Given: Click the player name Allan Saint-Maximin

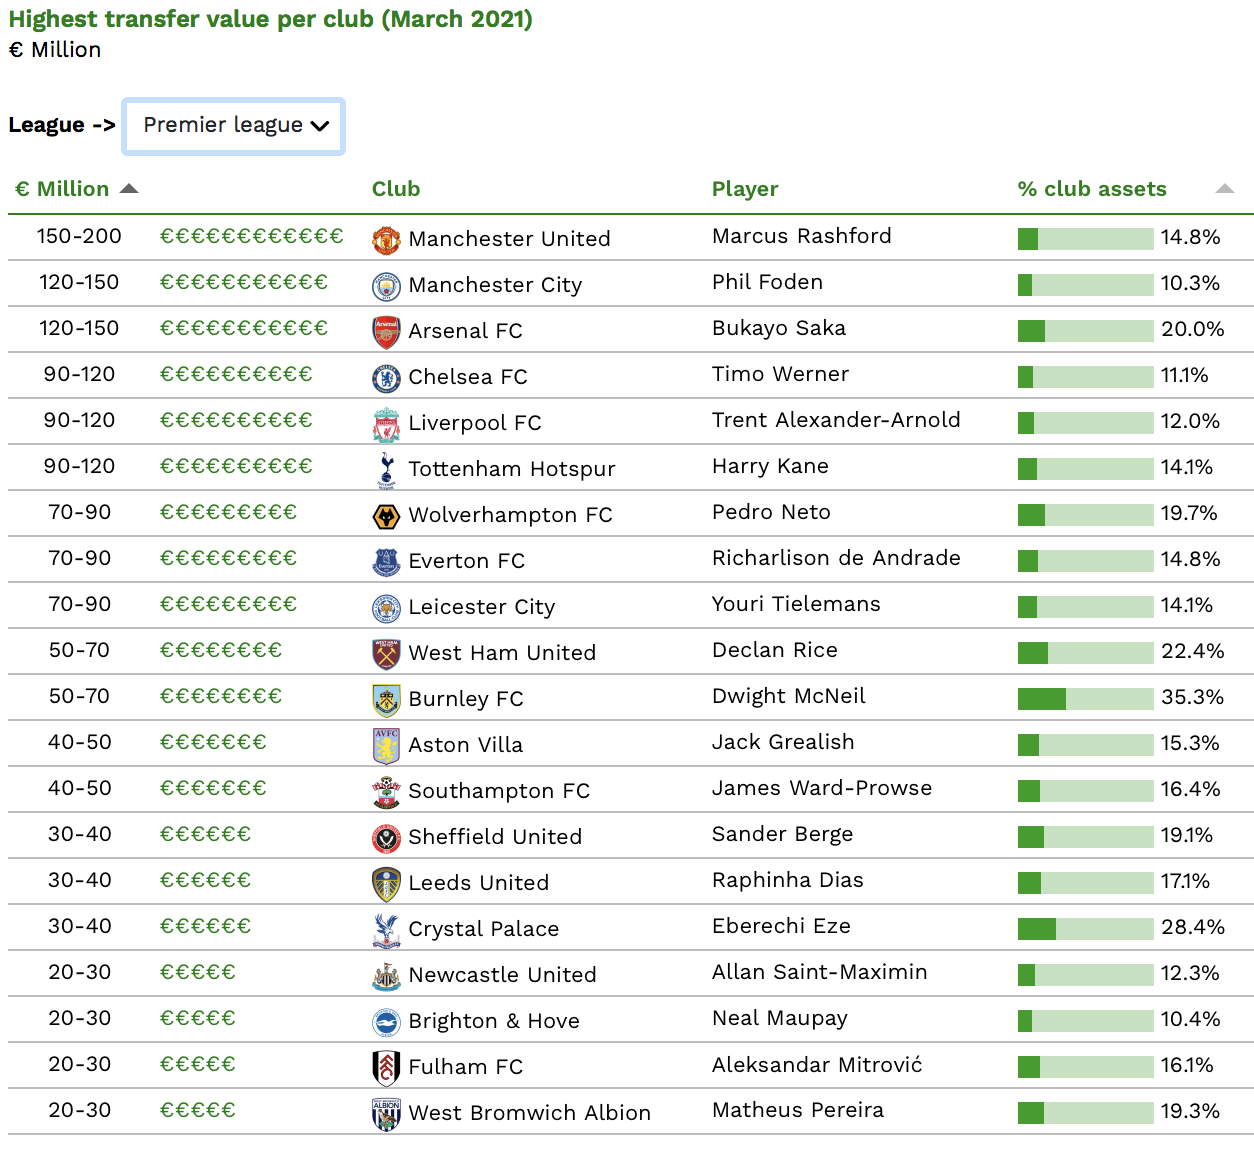Looking at the screenshot, I should (820, 972).
